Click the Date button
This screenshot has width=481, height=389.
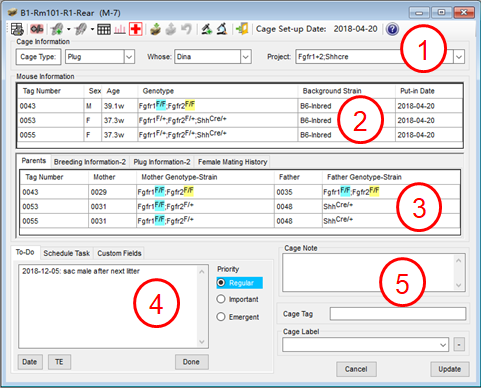(x=30, y=362)
